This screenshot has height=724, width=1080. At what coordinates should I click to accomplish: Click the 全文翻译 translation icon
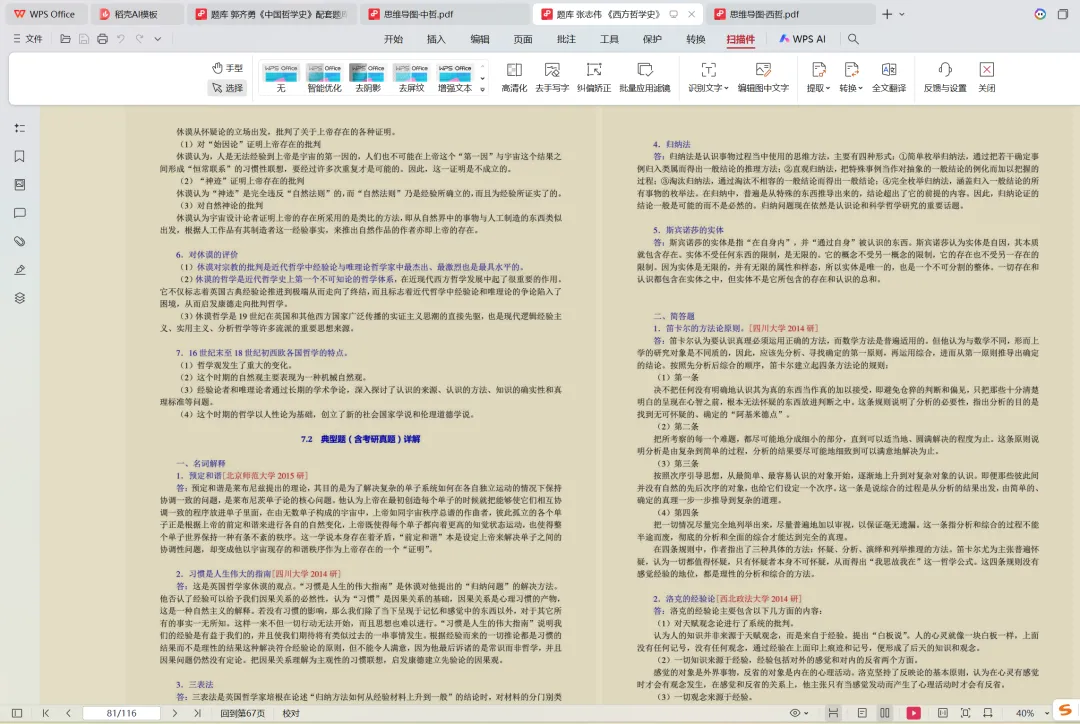pos(888,77)
